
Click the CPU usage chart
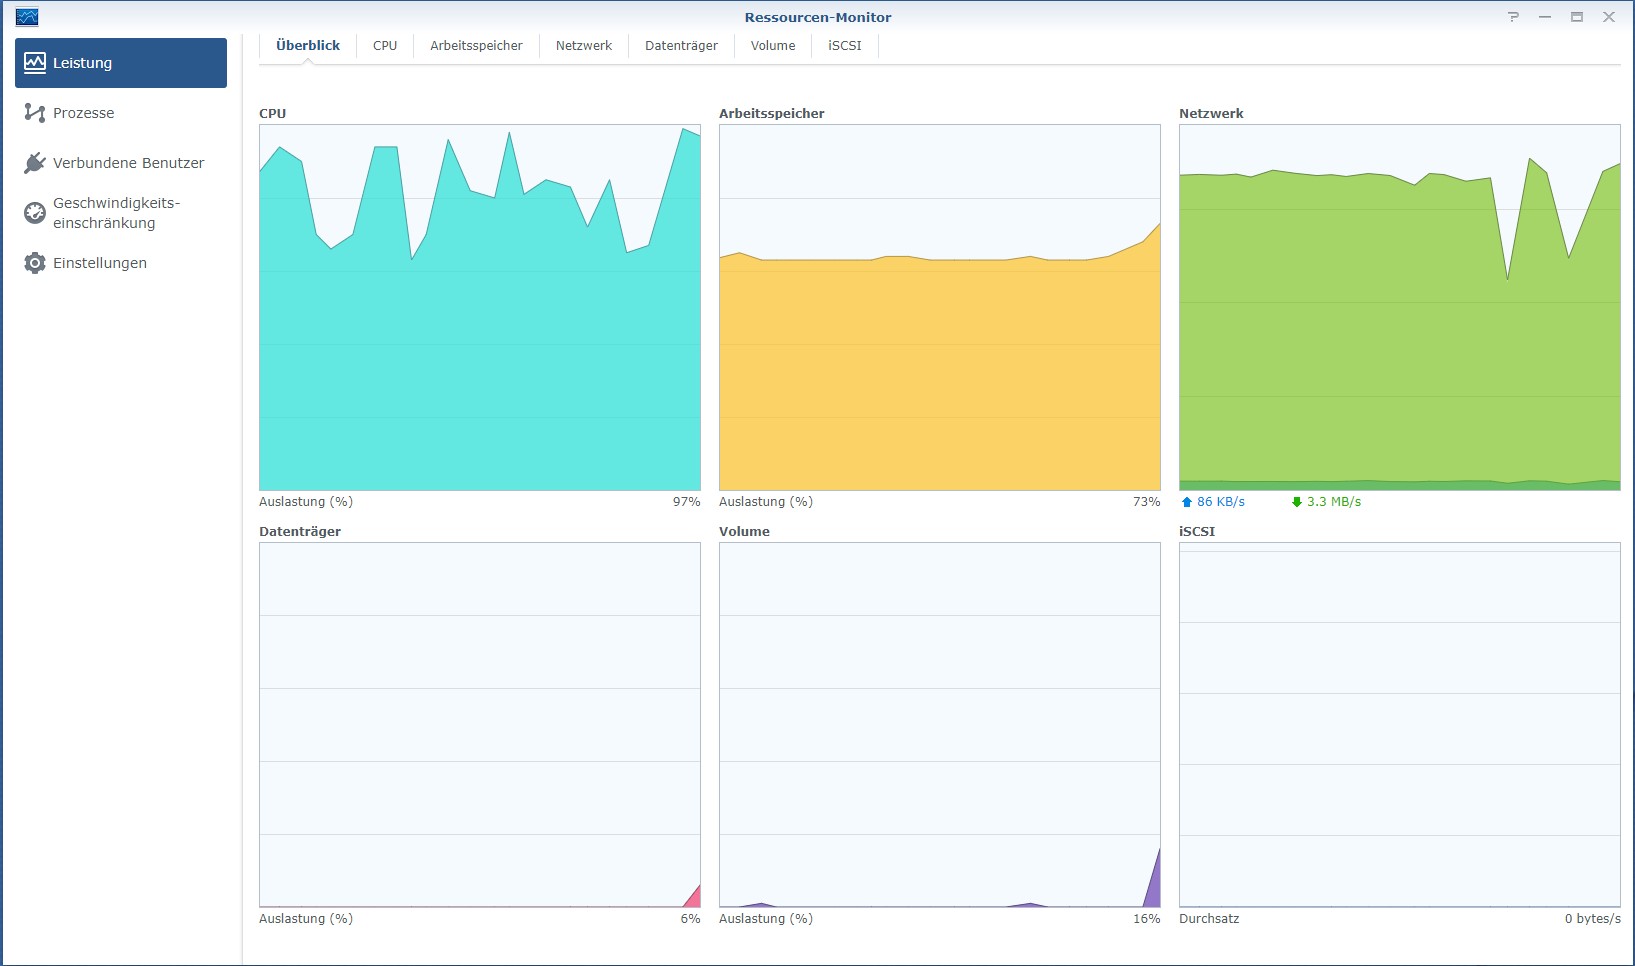pyautogui.click(x=480, y=307)
